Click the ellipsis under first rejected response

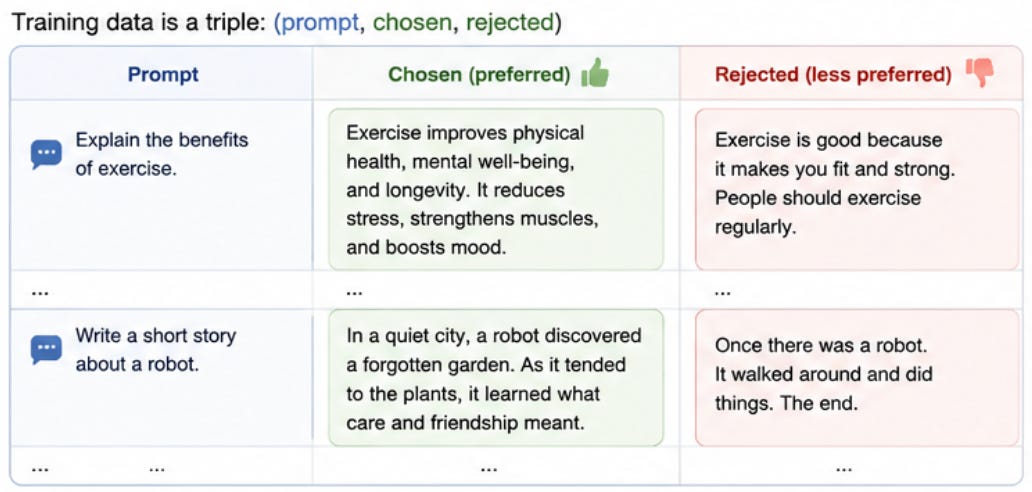point(723,292)
